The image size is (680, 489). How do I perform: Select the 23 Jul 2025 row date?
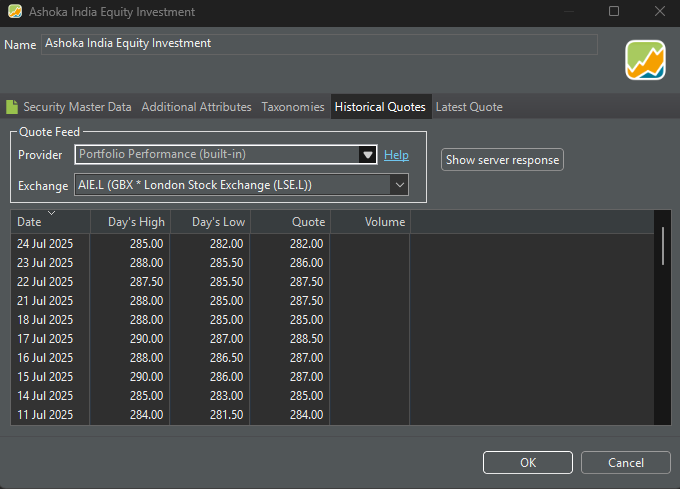pyautogui.click(x=45, y=263)
